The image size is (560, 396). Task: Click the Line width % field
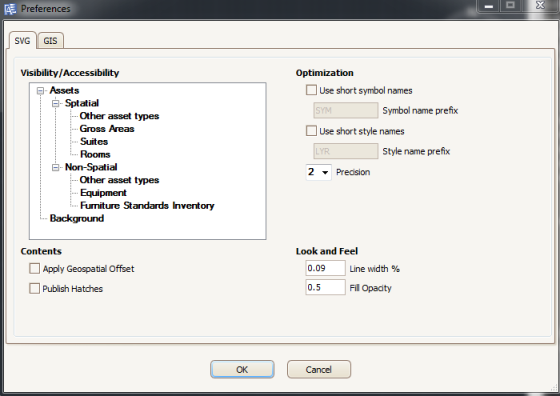325,268
